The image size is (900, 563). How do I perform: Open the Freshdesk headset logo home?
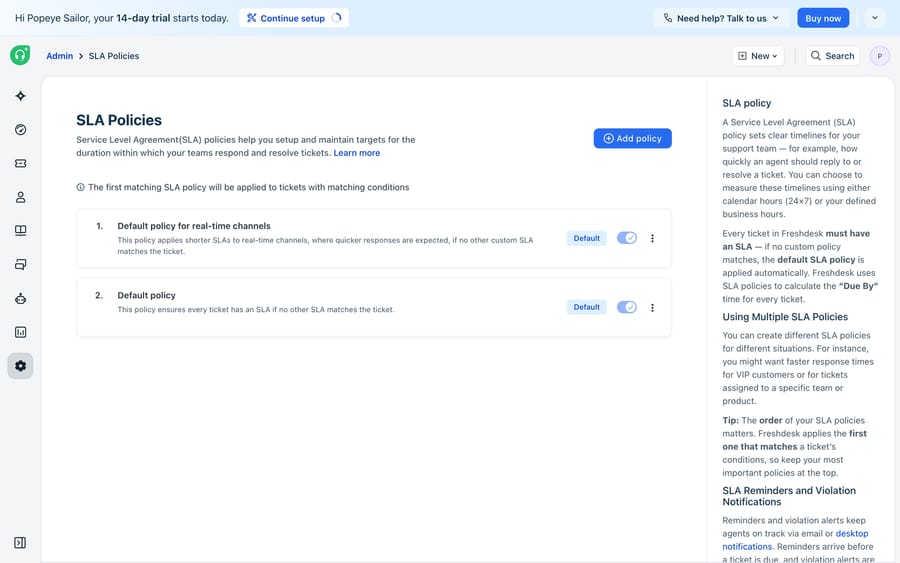(20, 55)
